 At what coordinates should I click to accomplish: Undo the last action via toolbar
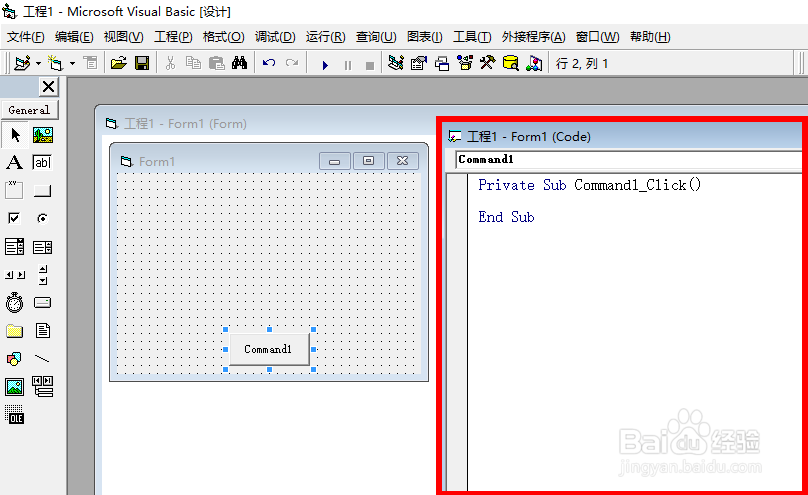point(269,63)
